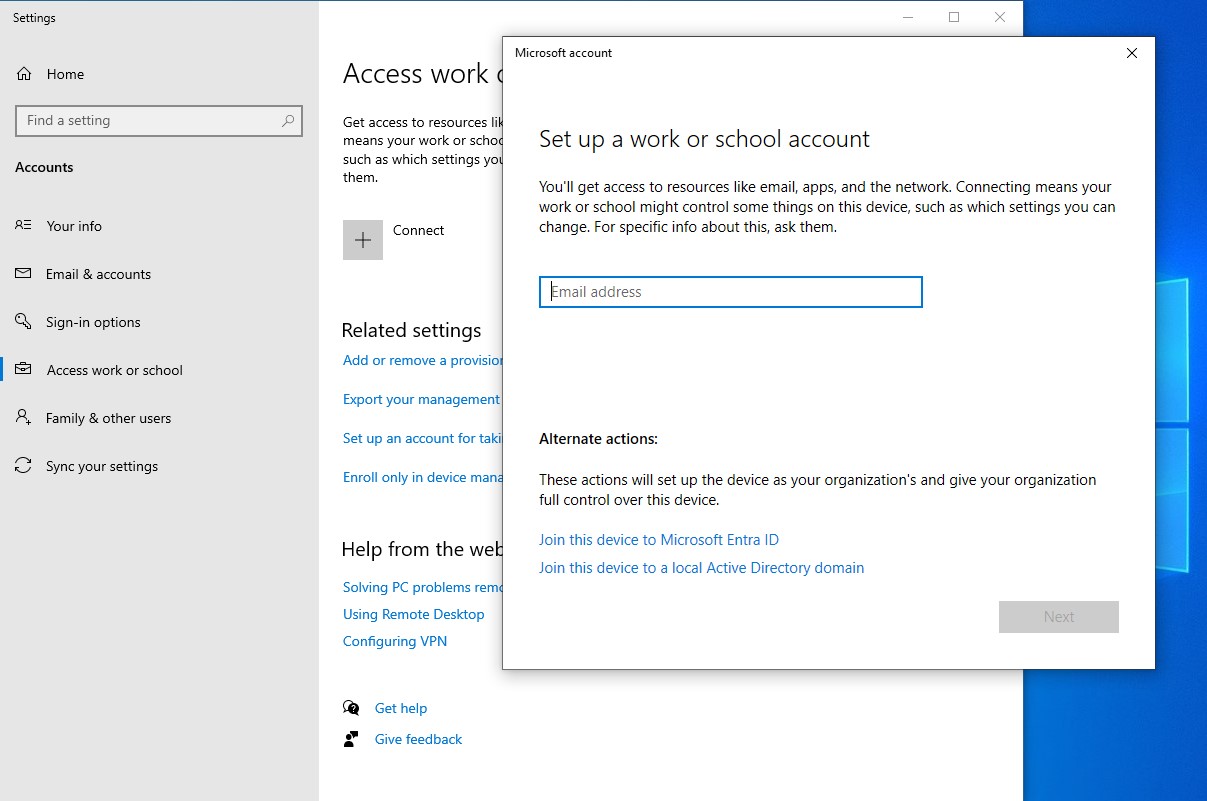This screenshot has height=801, width=1207.
Task: Join this device to Microsoft Entra ID
Action: click(x=659, y=539)
